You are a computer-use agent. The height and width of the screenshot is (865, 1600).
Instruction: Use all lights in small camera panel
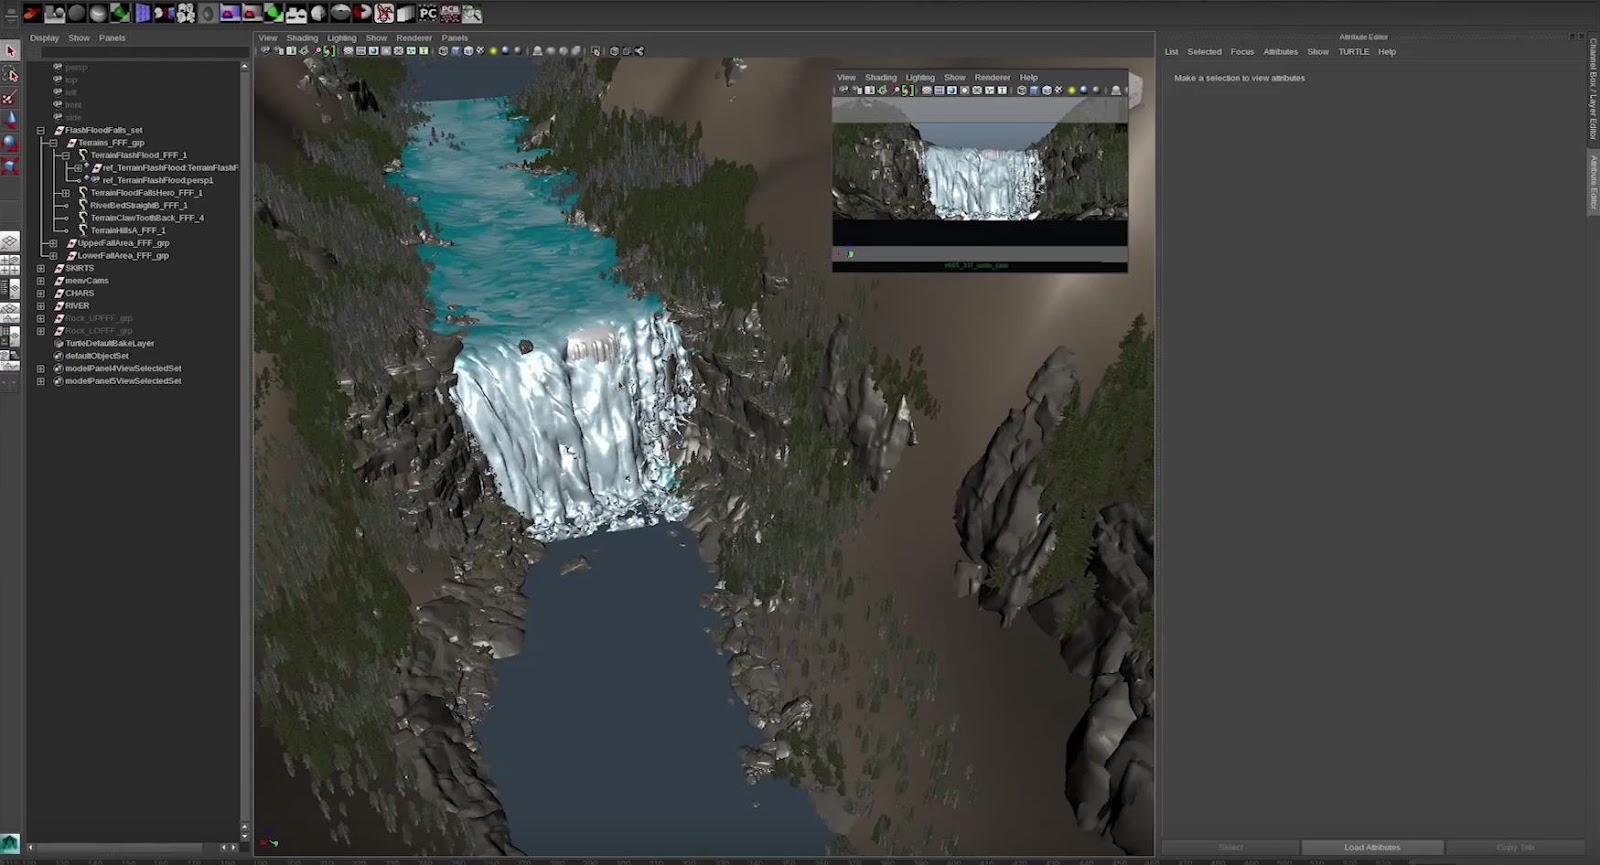point(1071,90)
